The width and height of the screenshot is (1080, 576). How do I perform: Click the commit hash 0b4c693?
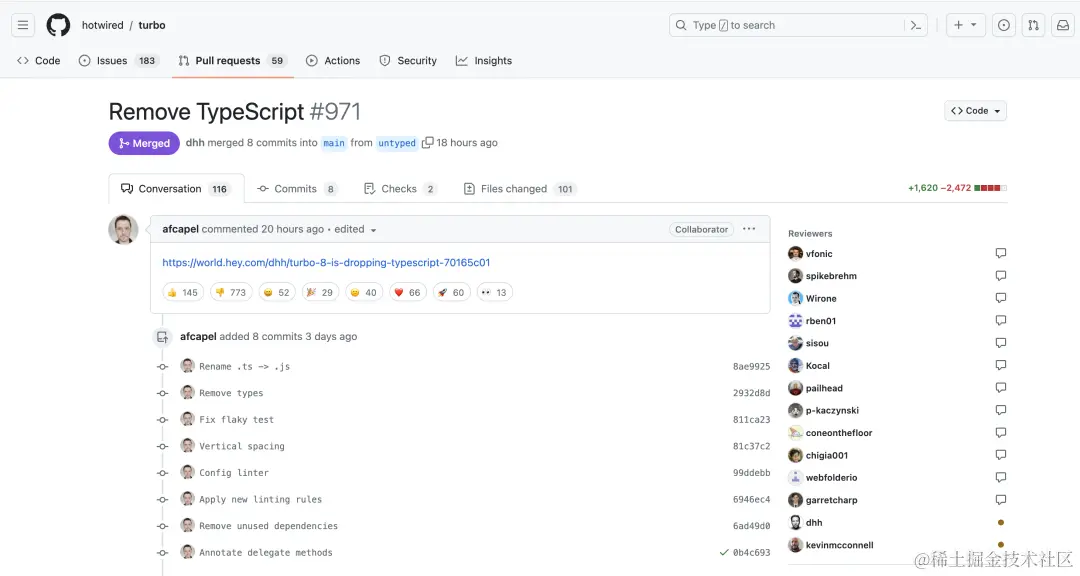[751, 553]
